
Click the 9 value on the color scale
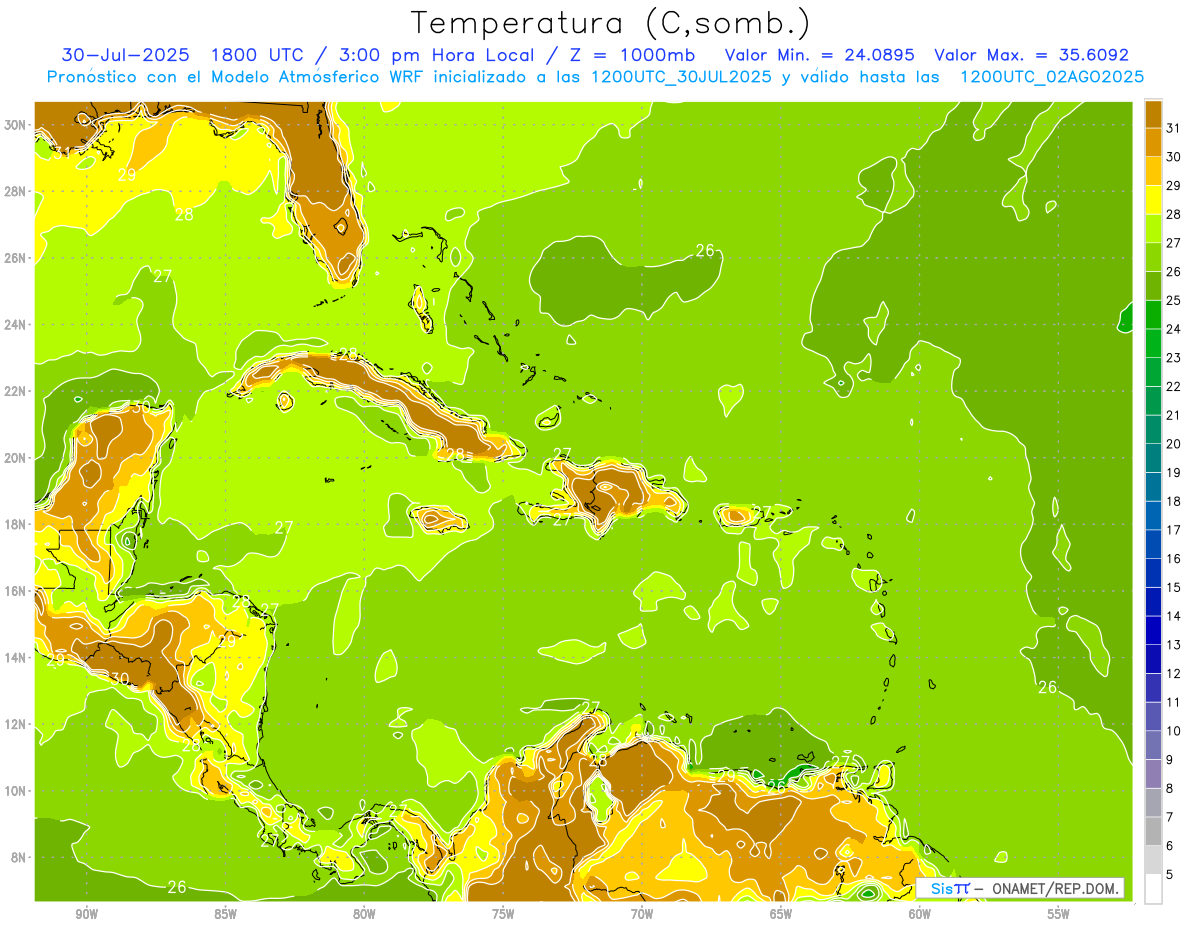click(x=1170, y=760)
